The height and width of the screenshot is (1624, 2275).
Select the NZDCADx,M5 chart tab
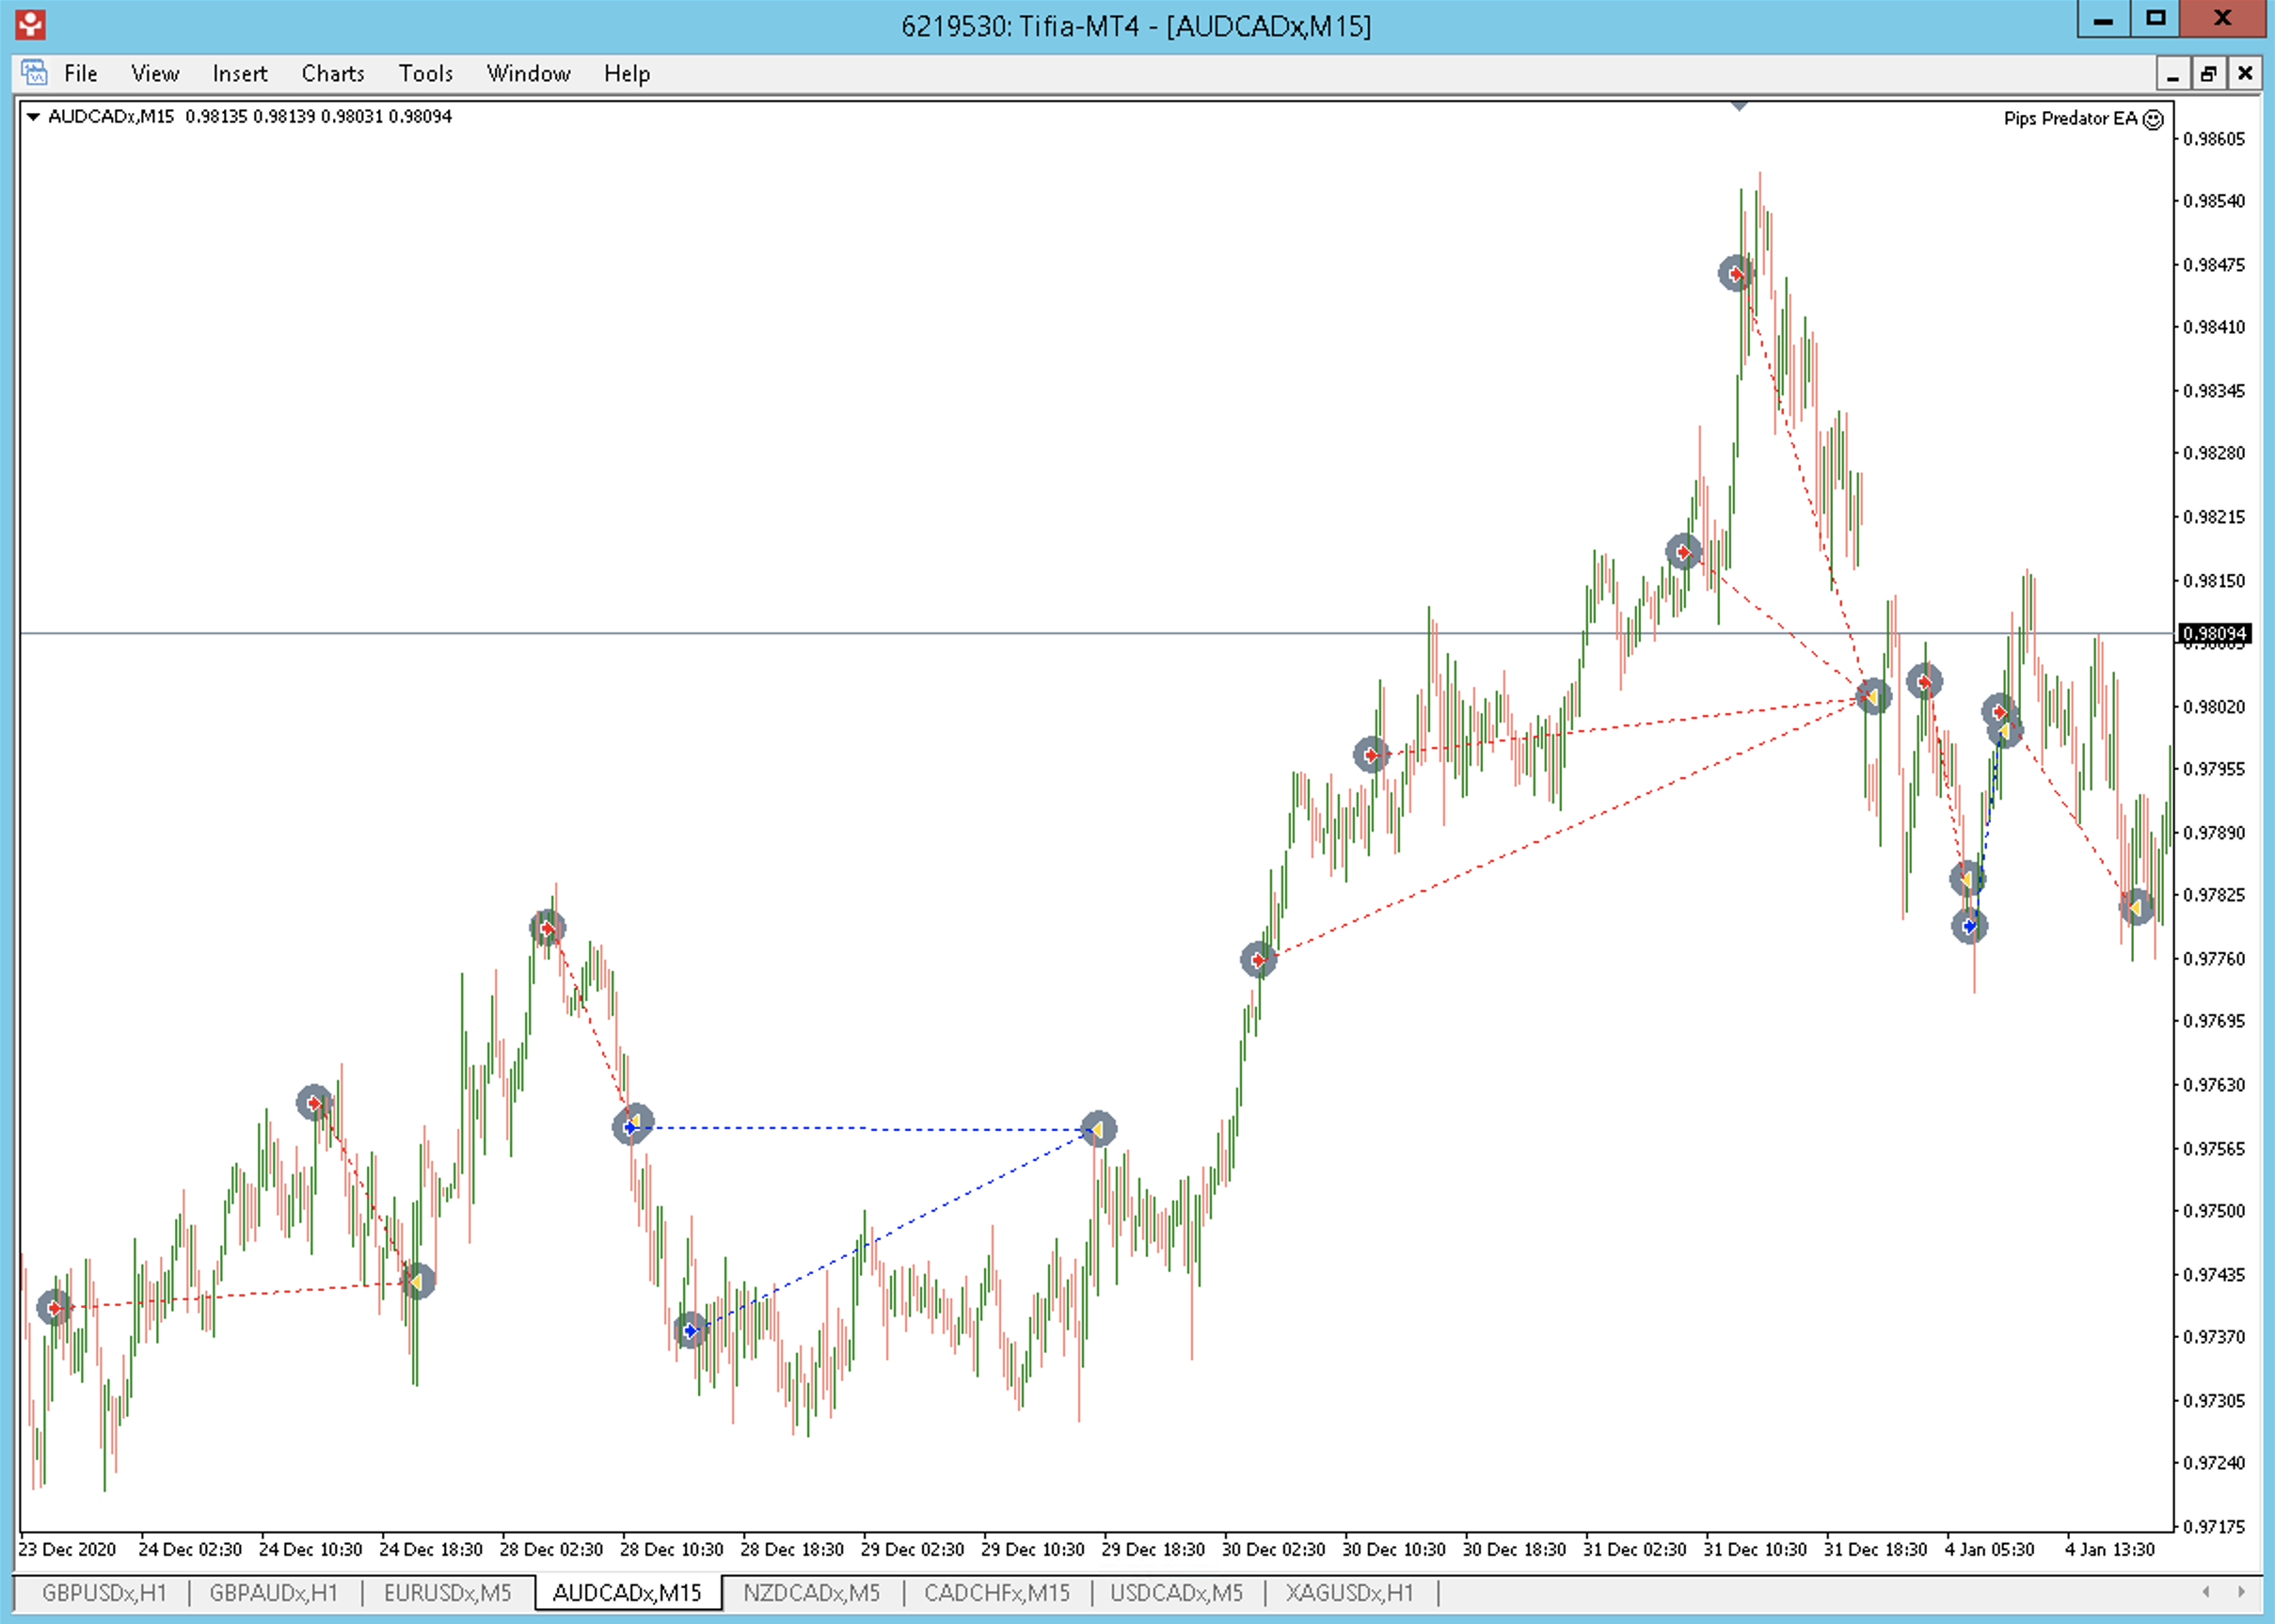tap(811, 1593)
